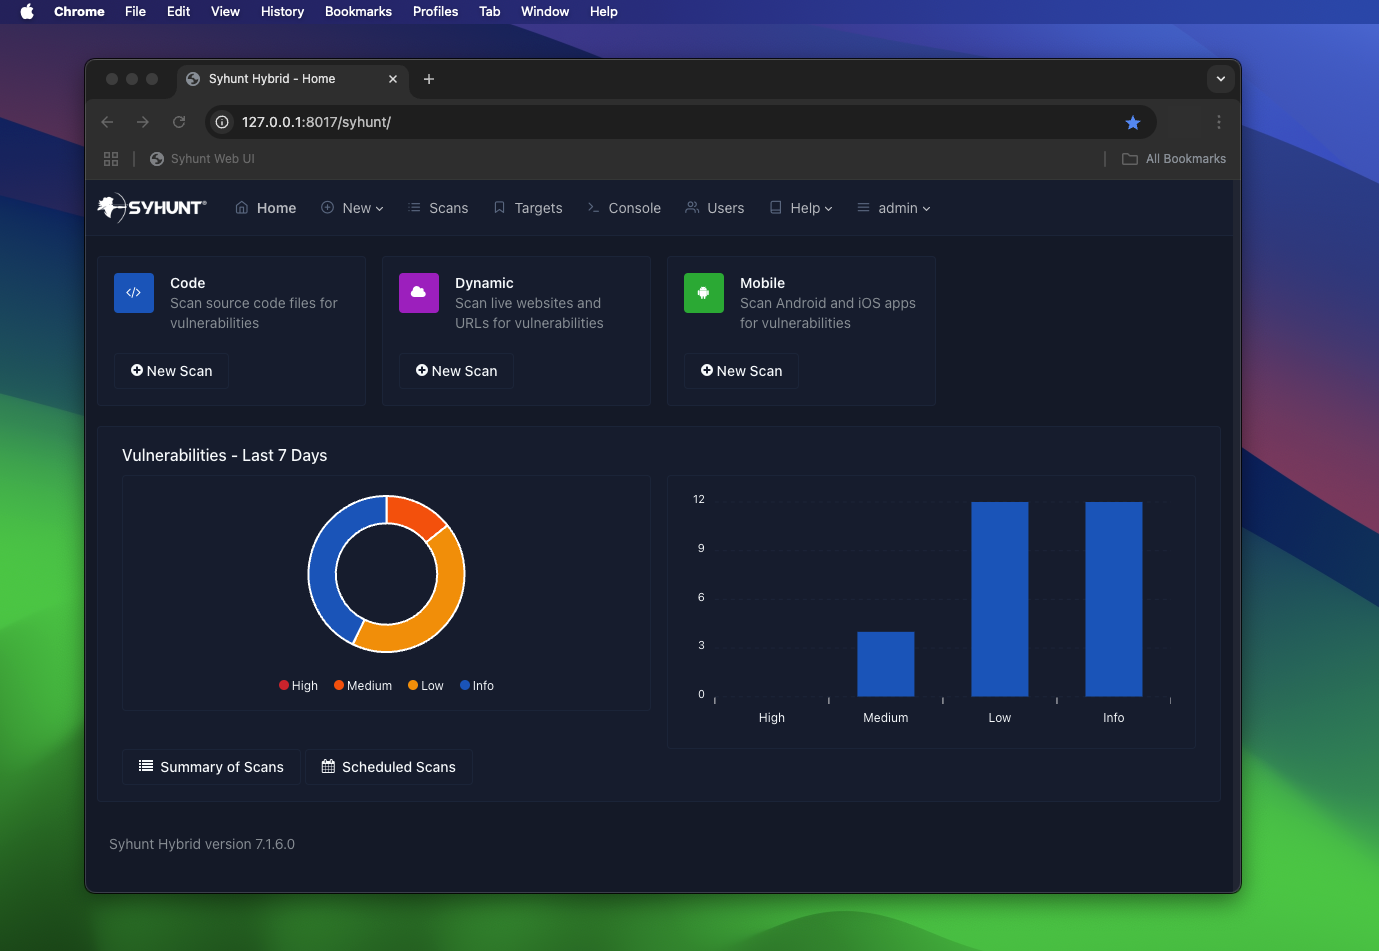Image resolution: width=1379 pixels, height=951 pixels.
Task: Open Scheduled Scans
Action: [x=389, y=767]
